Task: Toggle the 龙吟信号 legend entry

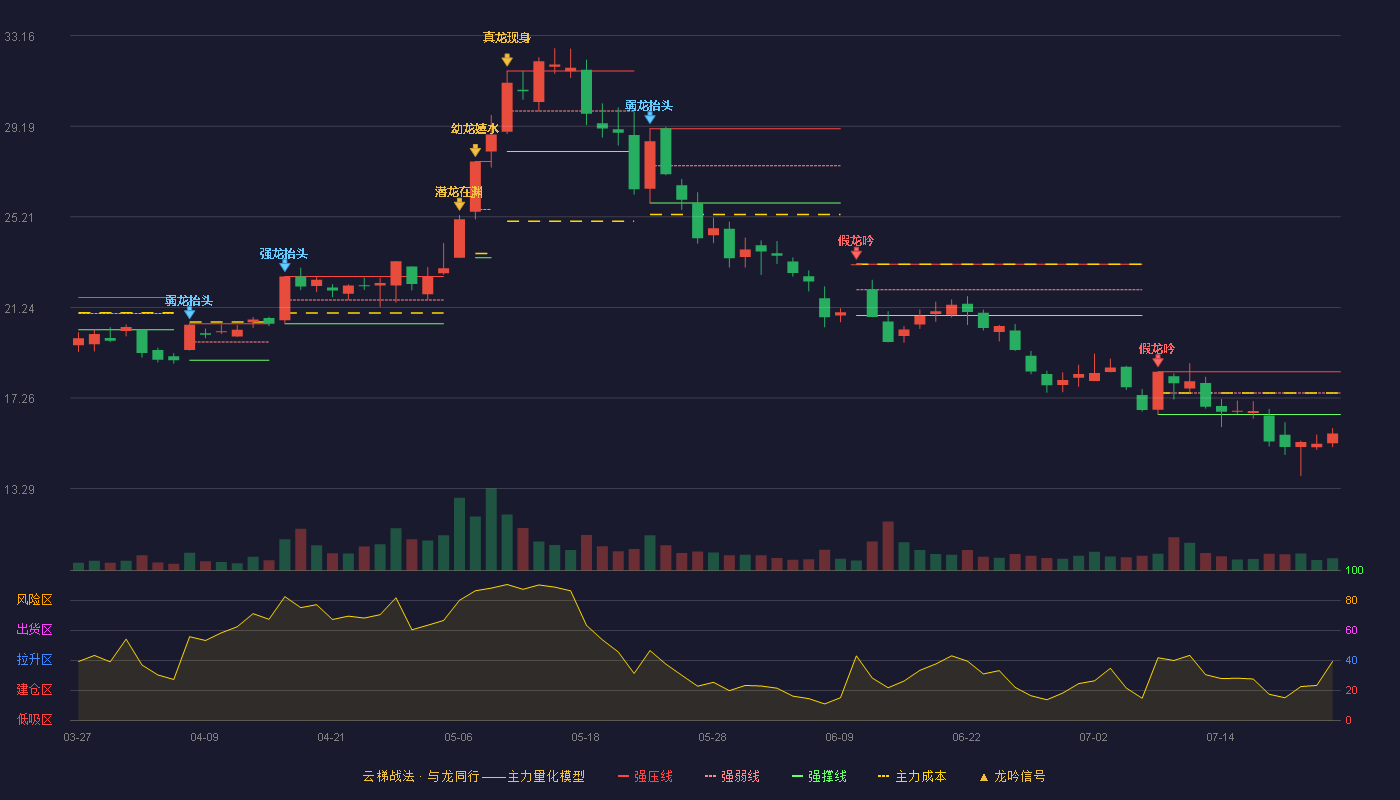Action: point(1011,776)
